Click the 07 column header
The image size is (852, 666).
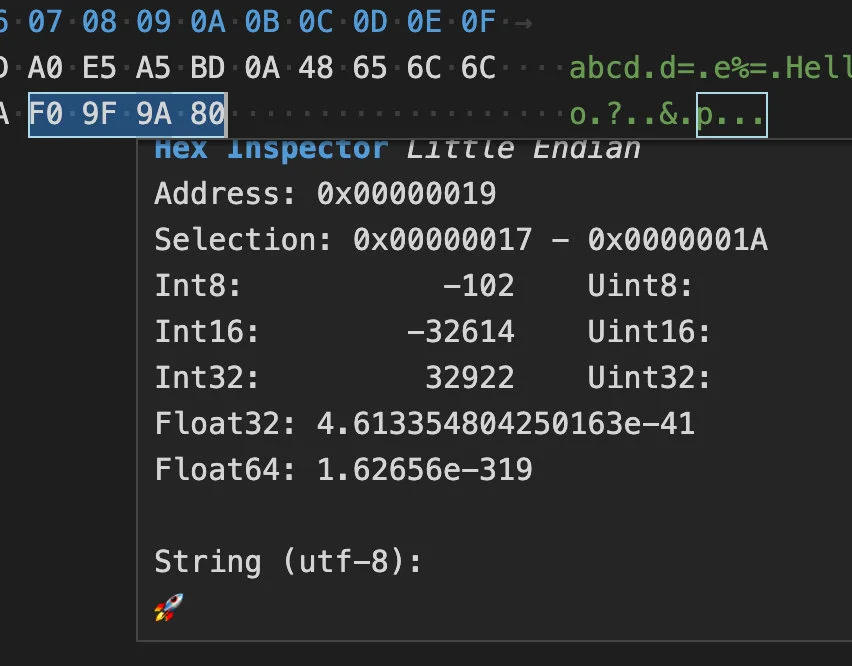coord(46,19)
